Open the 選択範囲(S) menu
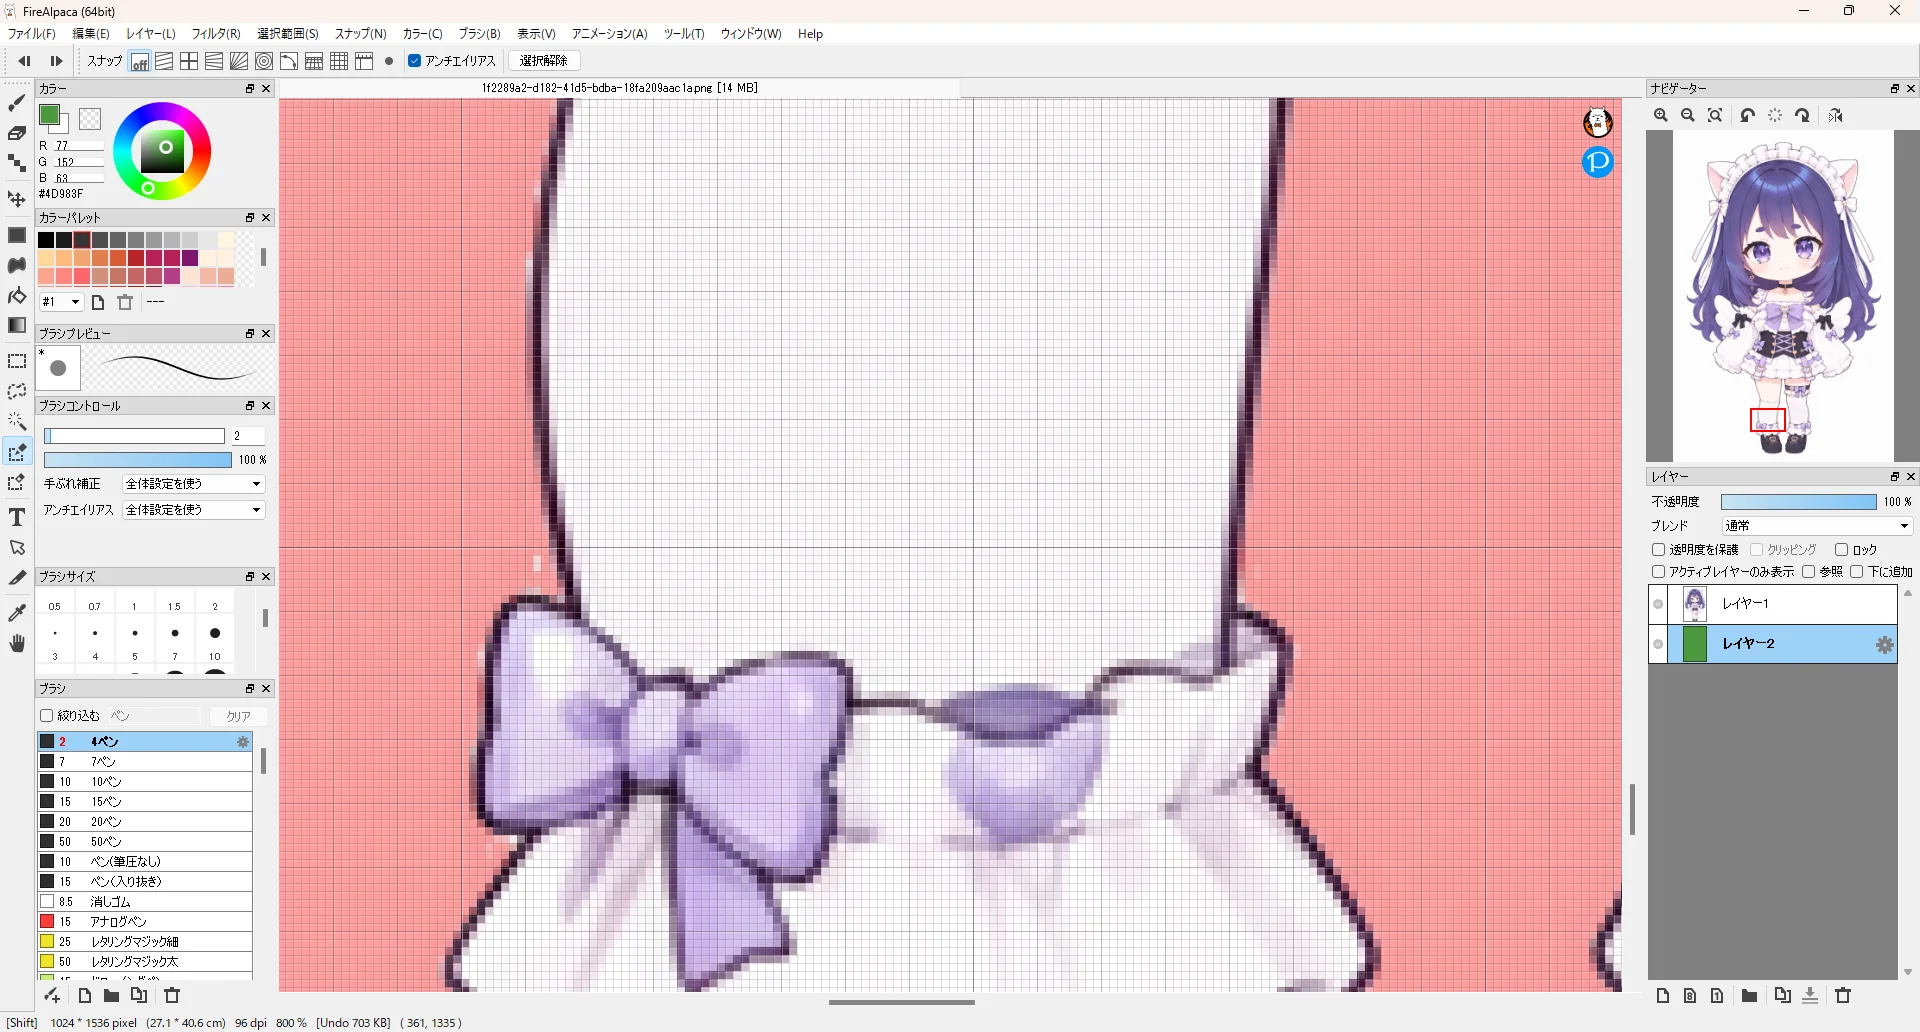 (288, 34)
